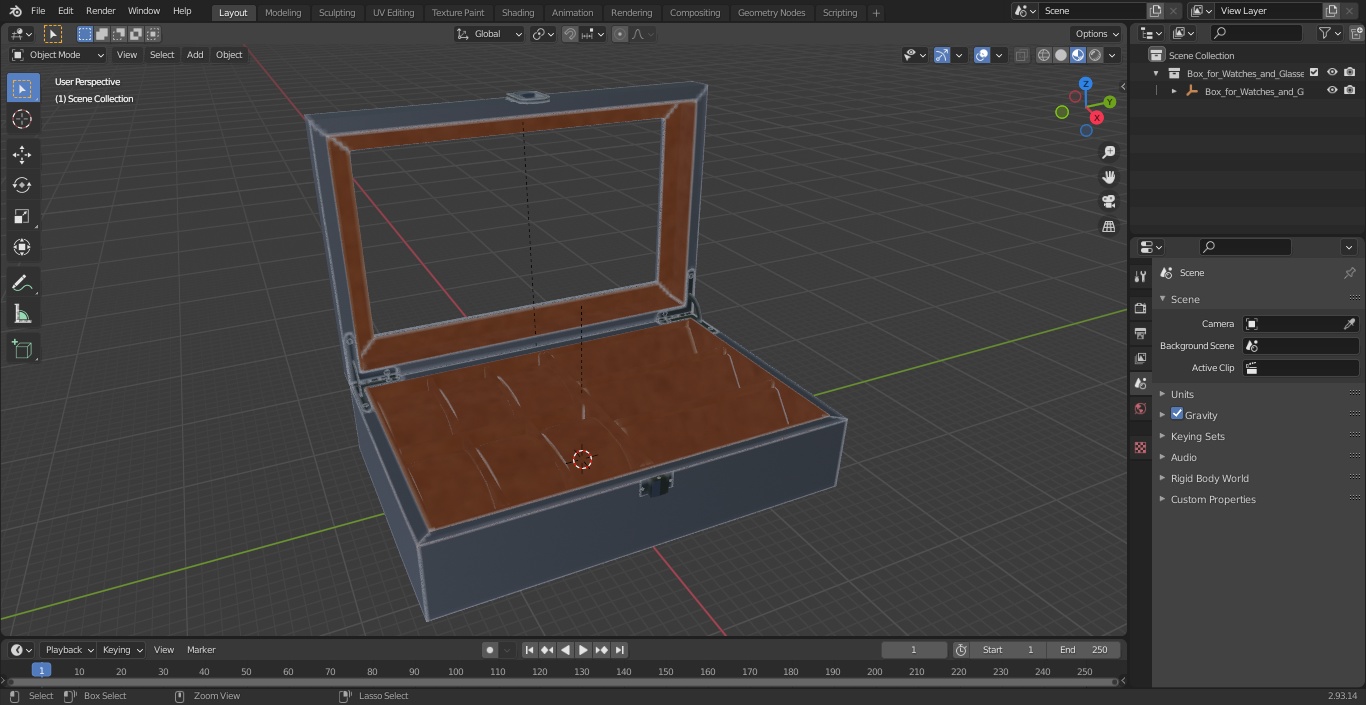Viewport: 1366px width, 705px height.
Task: Toggle proportional editing button
Action: tap(620, 34)
